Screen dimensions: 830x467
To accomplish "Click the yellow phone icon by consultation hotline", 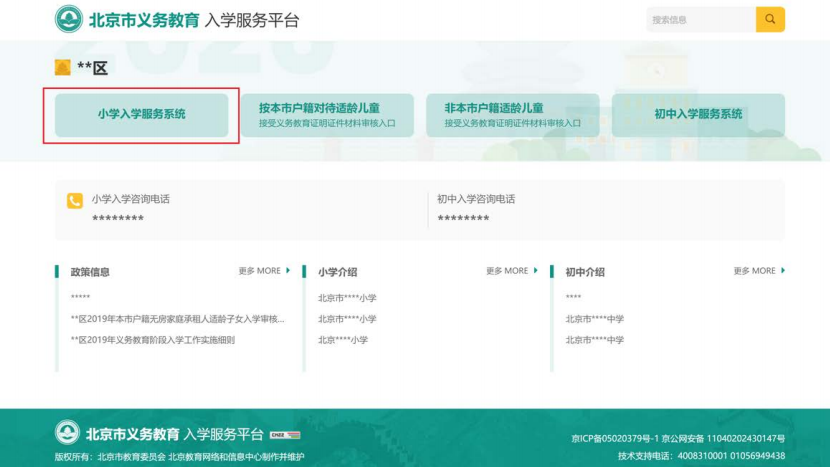I will pyautogui.click(x=75, y=201).
